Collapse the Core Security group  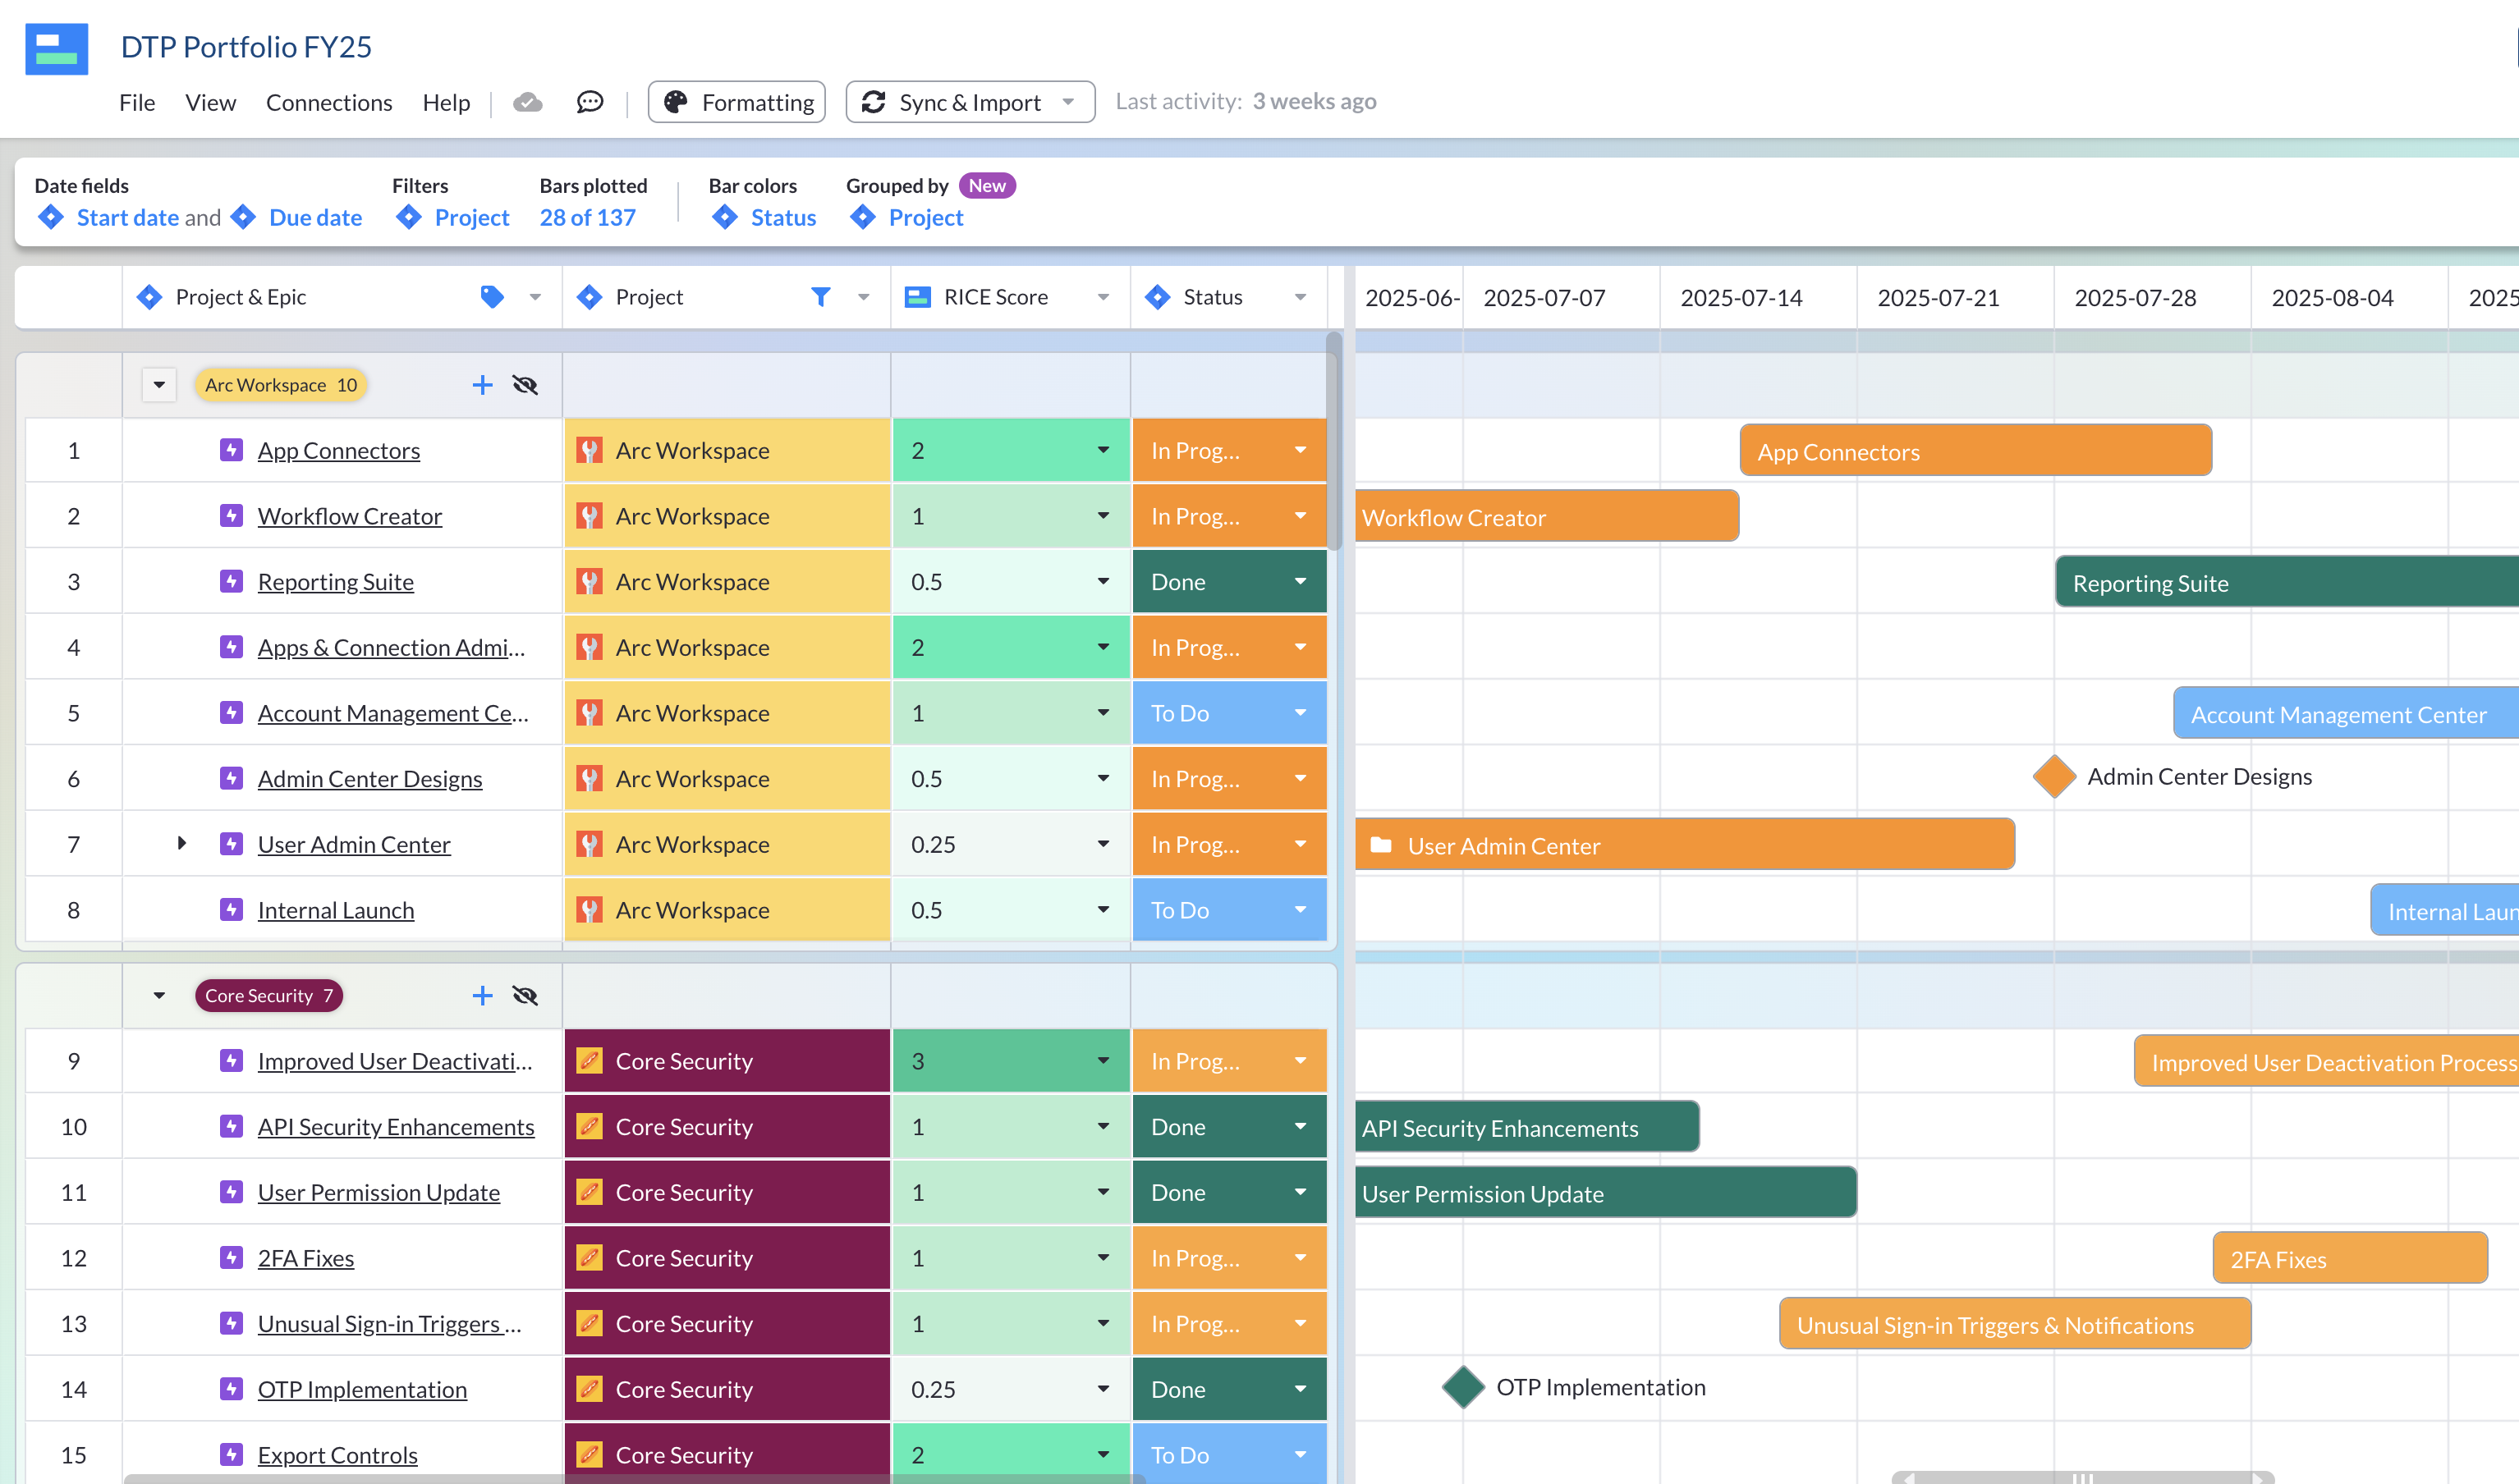tap(155, 993)
